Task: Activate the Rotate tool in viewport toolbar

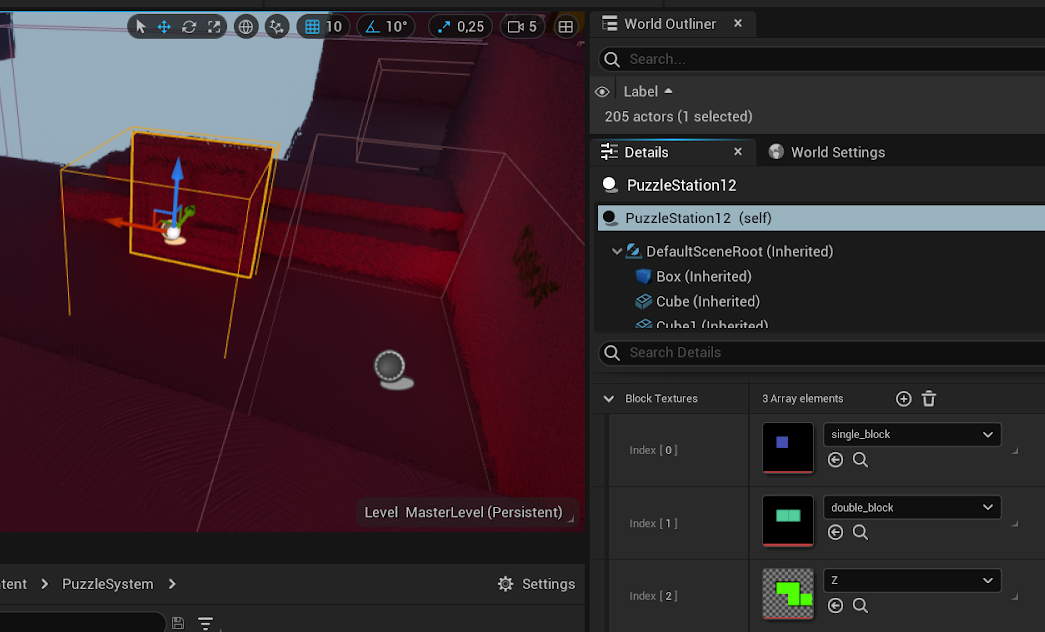Action: pyautogui.click(x=189, y=27)
